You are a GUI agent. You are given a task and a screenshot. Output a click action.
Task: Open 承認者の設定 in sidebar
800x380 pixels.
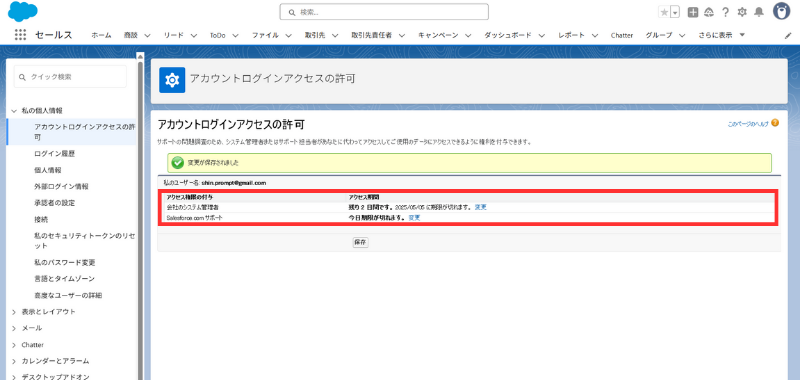pyautogui.click(x=55, y=203)
